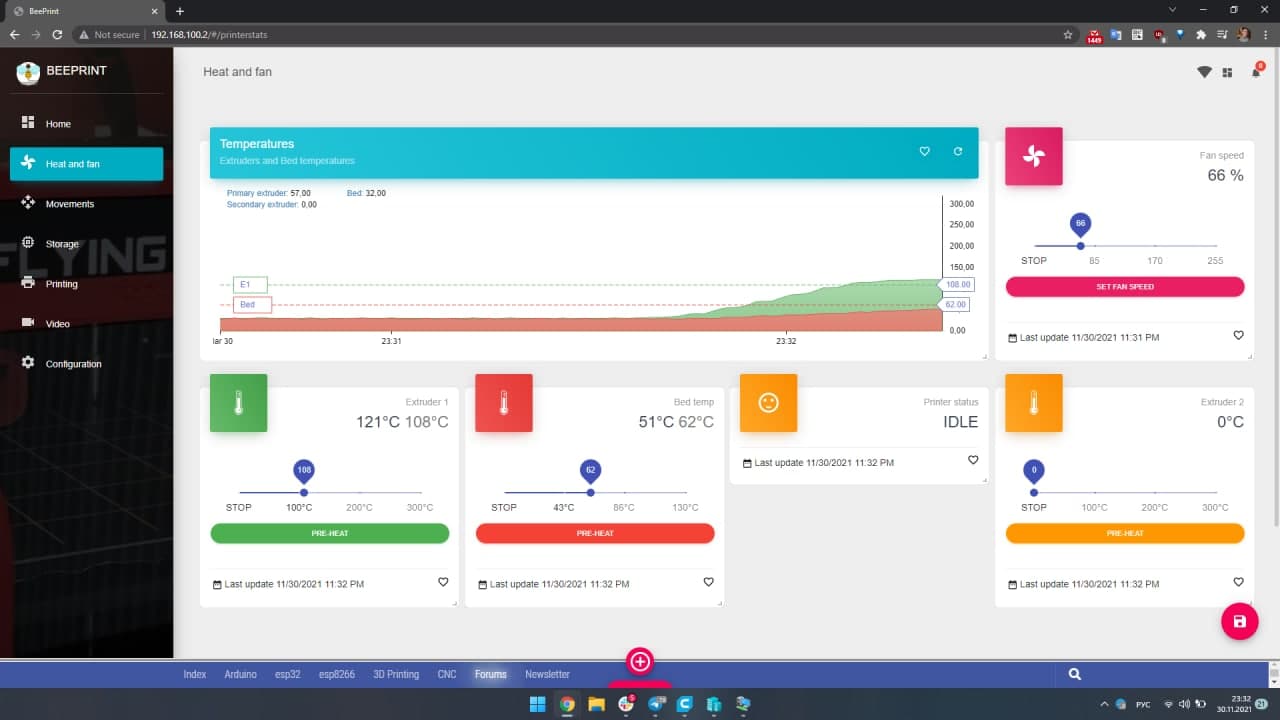The height and width of the screenshot is (720, 1280).
Task: Bookmark this page with the star icon
Action: click(1070, 34)
